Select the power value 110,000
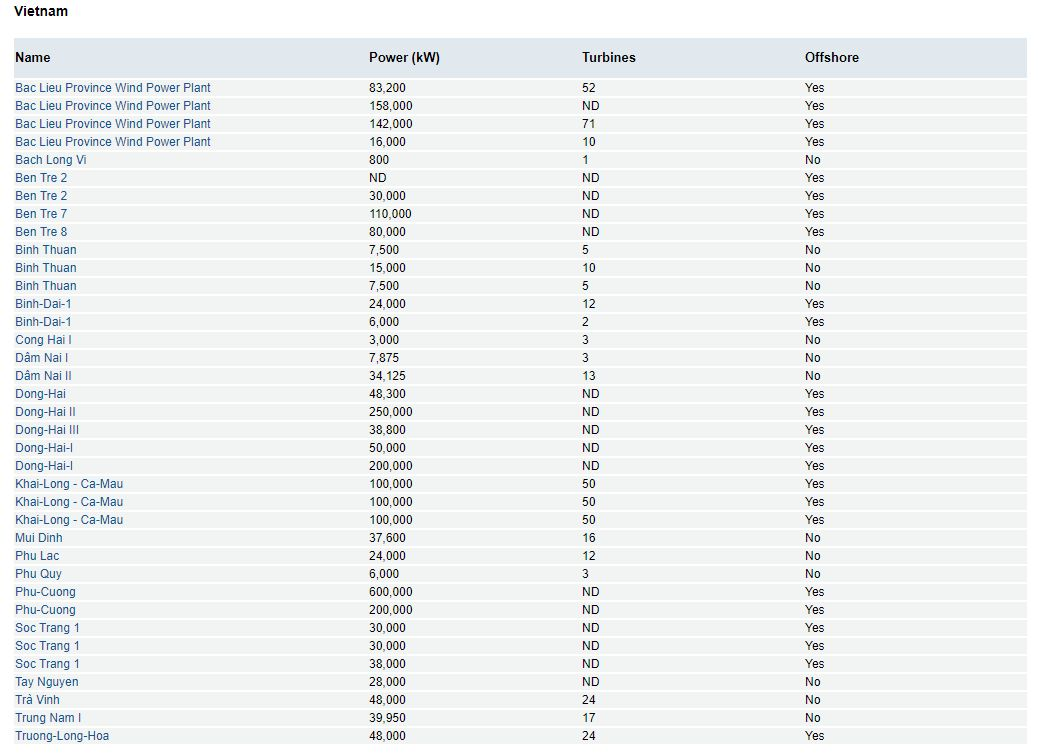The height and width of the screenshot is (753, 1038). pos(390,213)
